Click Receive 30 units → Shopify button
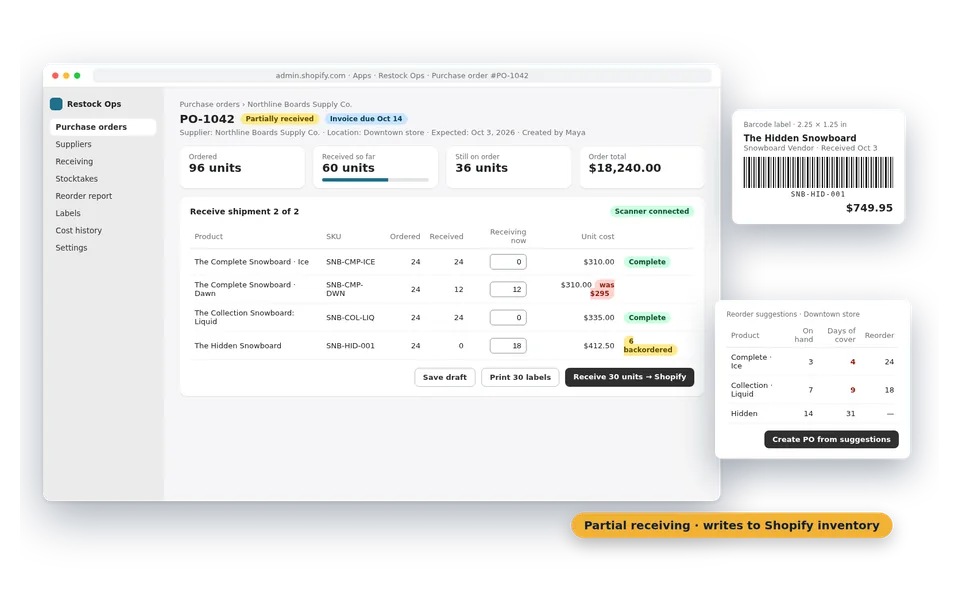 pyautogui.click(x=629, y=377)
